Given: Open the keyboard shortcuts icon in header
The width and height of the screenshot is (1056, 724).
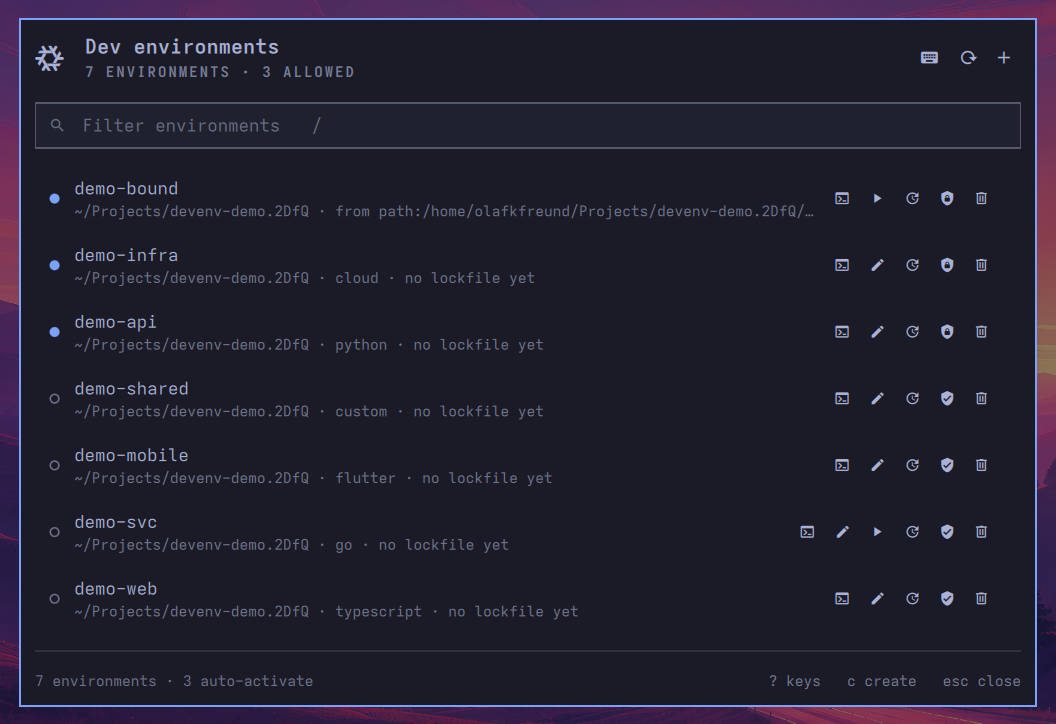Looking at the screenshot, I should 929,58.
